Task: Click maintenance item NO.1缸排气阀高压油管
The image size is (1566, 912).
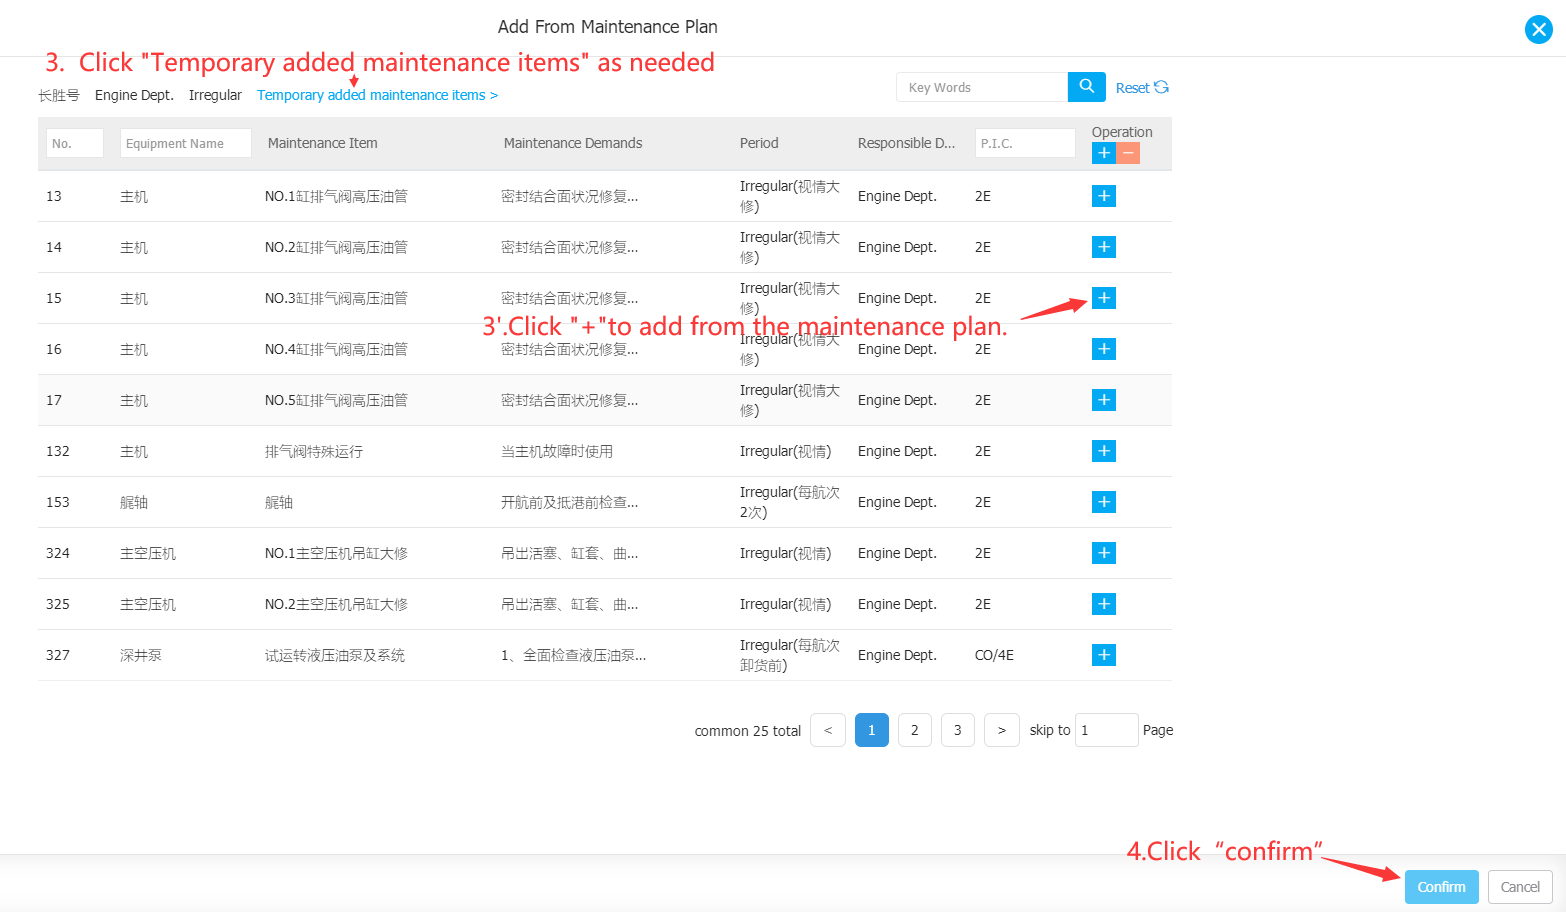Action: 336,196
